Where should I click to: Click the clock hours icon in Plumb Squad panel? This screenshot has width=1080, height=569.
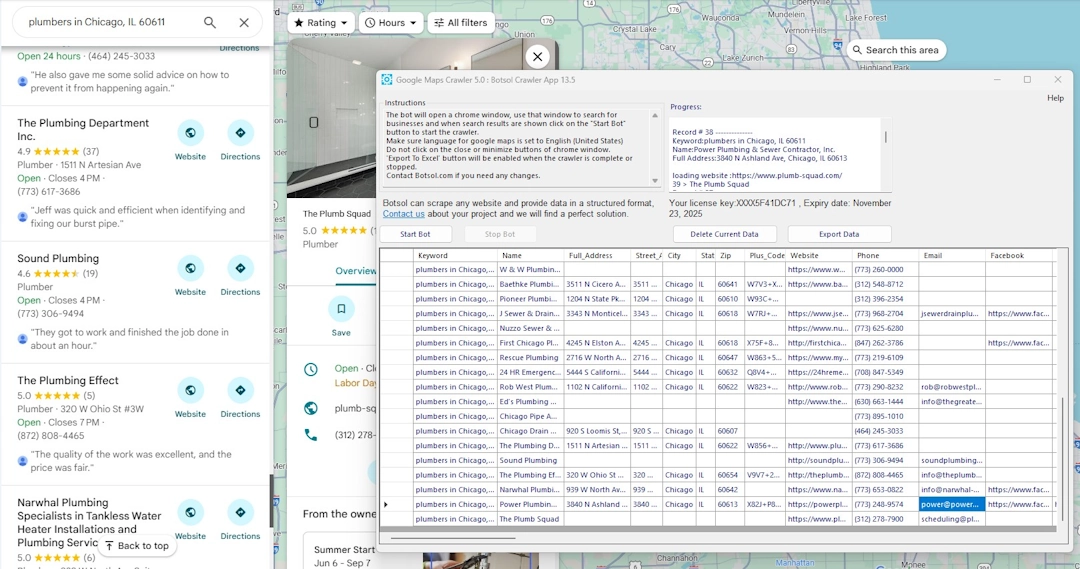(311, 369)
